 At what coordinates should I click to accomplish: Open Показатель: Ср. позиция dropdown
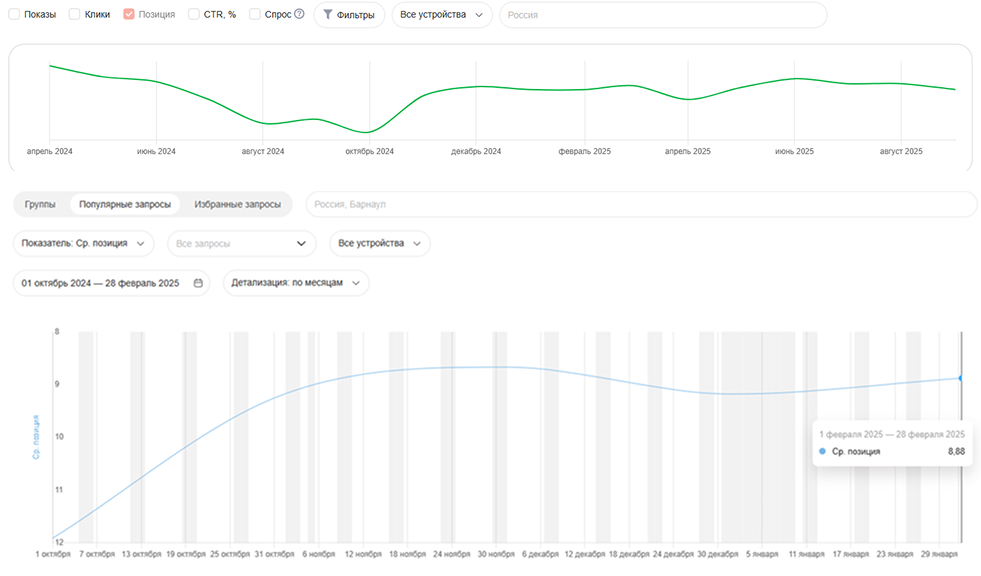84,243
